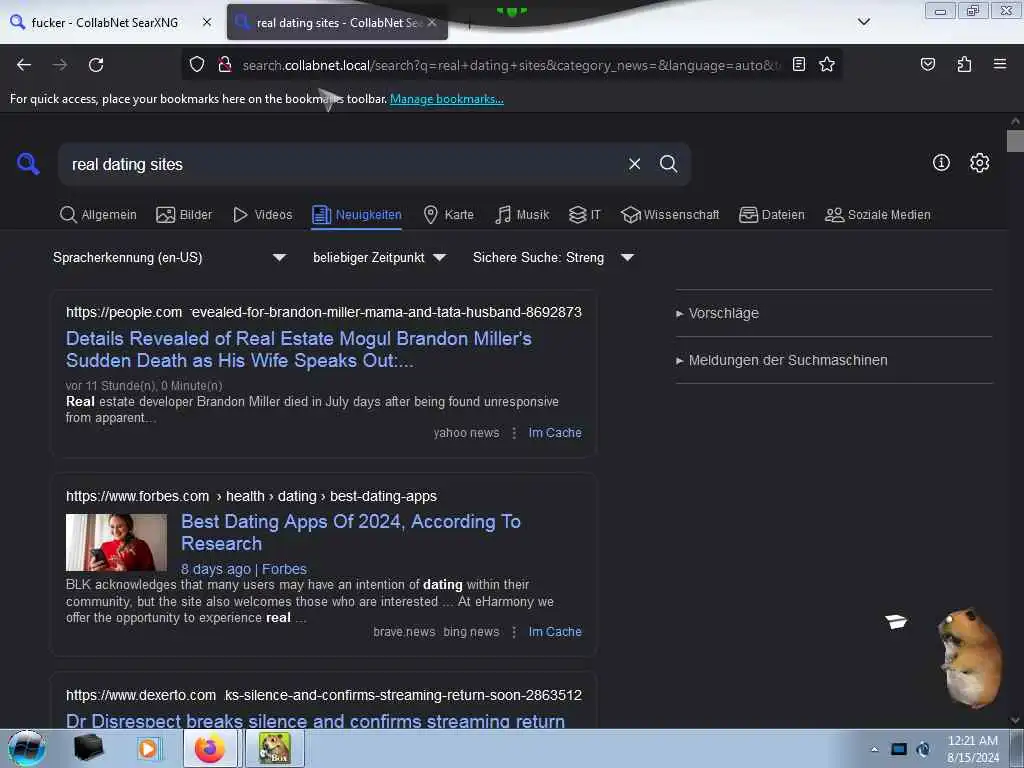Click the insecure connection lock icon
The height and width of the screenshot is (768, 1024).
[225, 65]
